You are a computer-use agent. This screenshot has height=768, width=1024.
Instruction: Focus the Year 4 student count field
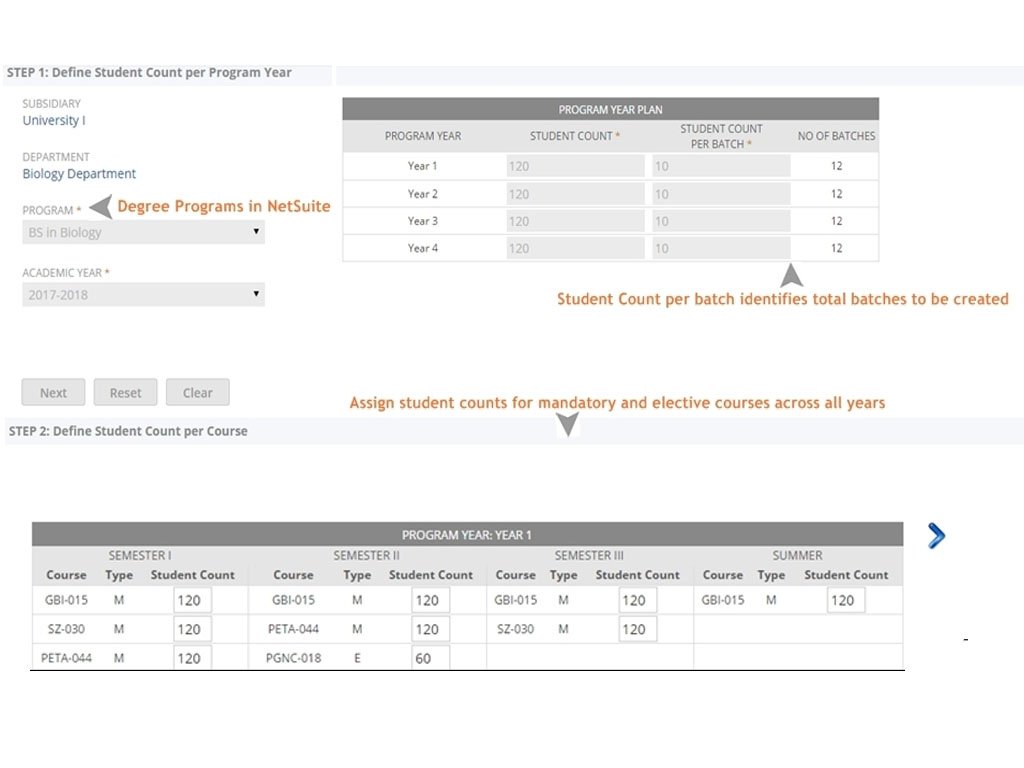tap(575, 248)
